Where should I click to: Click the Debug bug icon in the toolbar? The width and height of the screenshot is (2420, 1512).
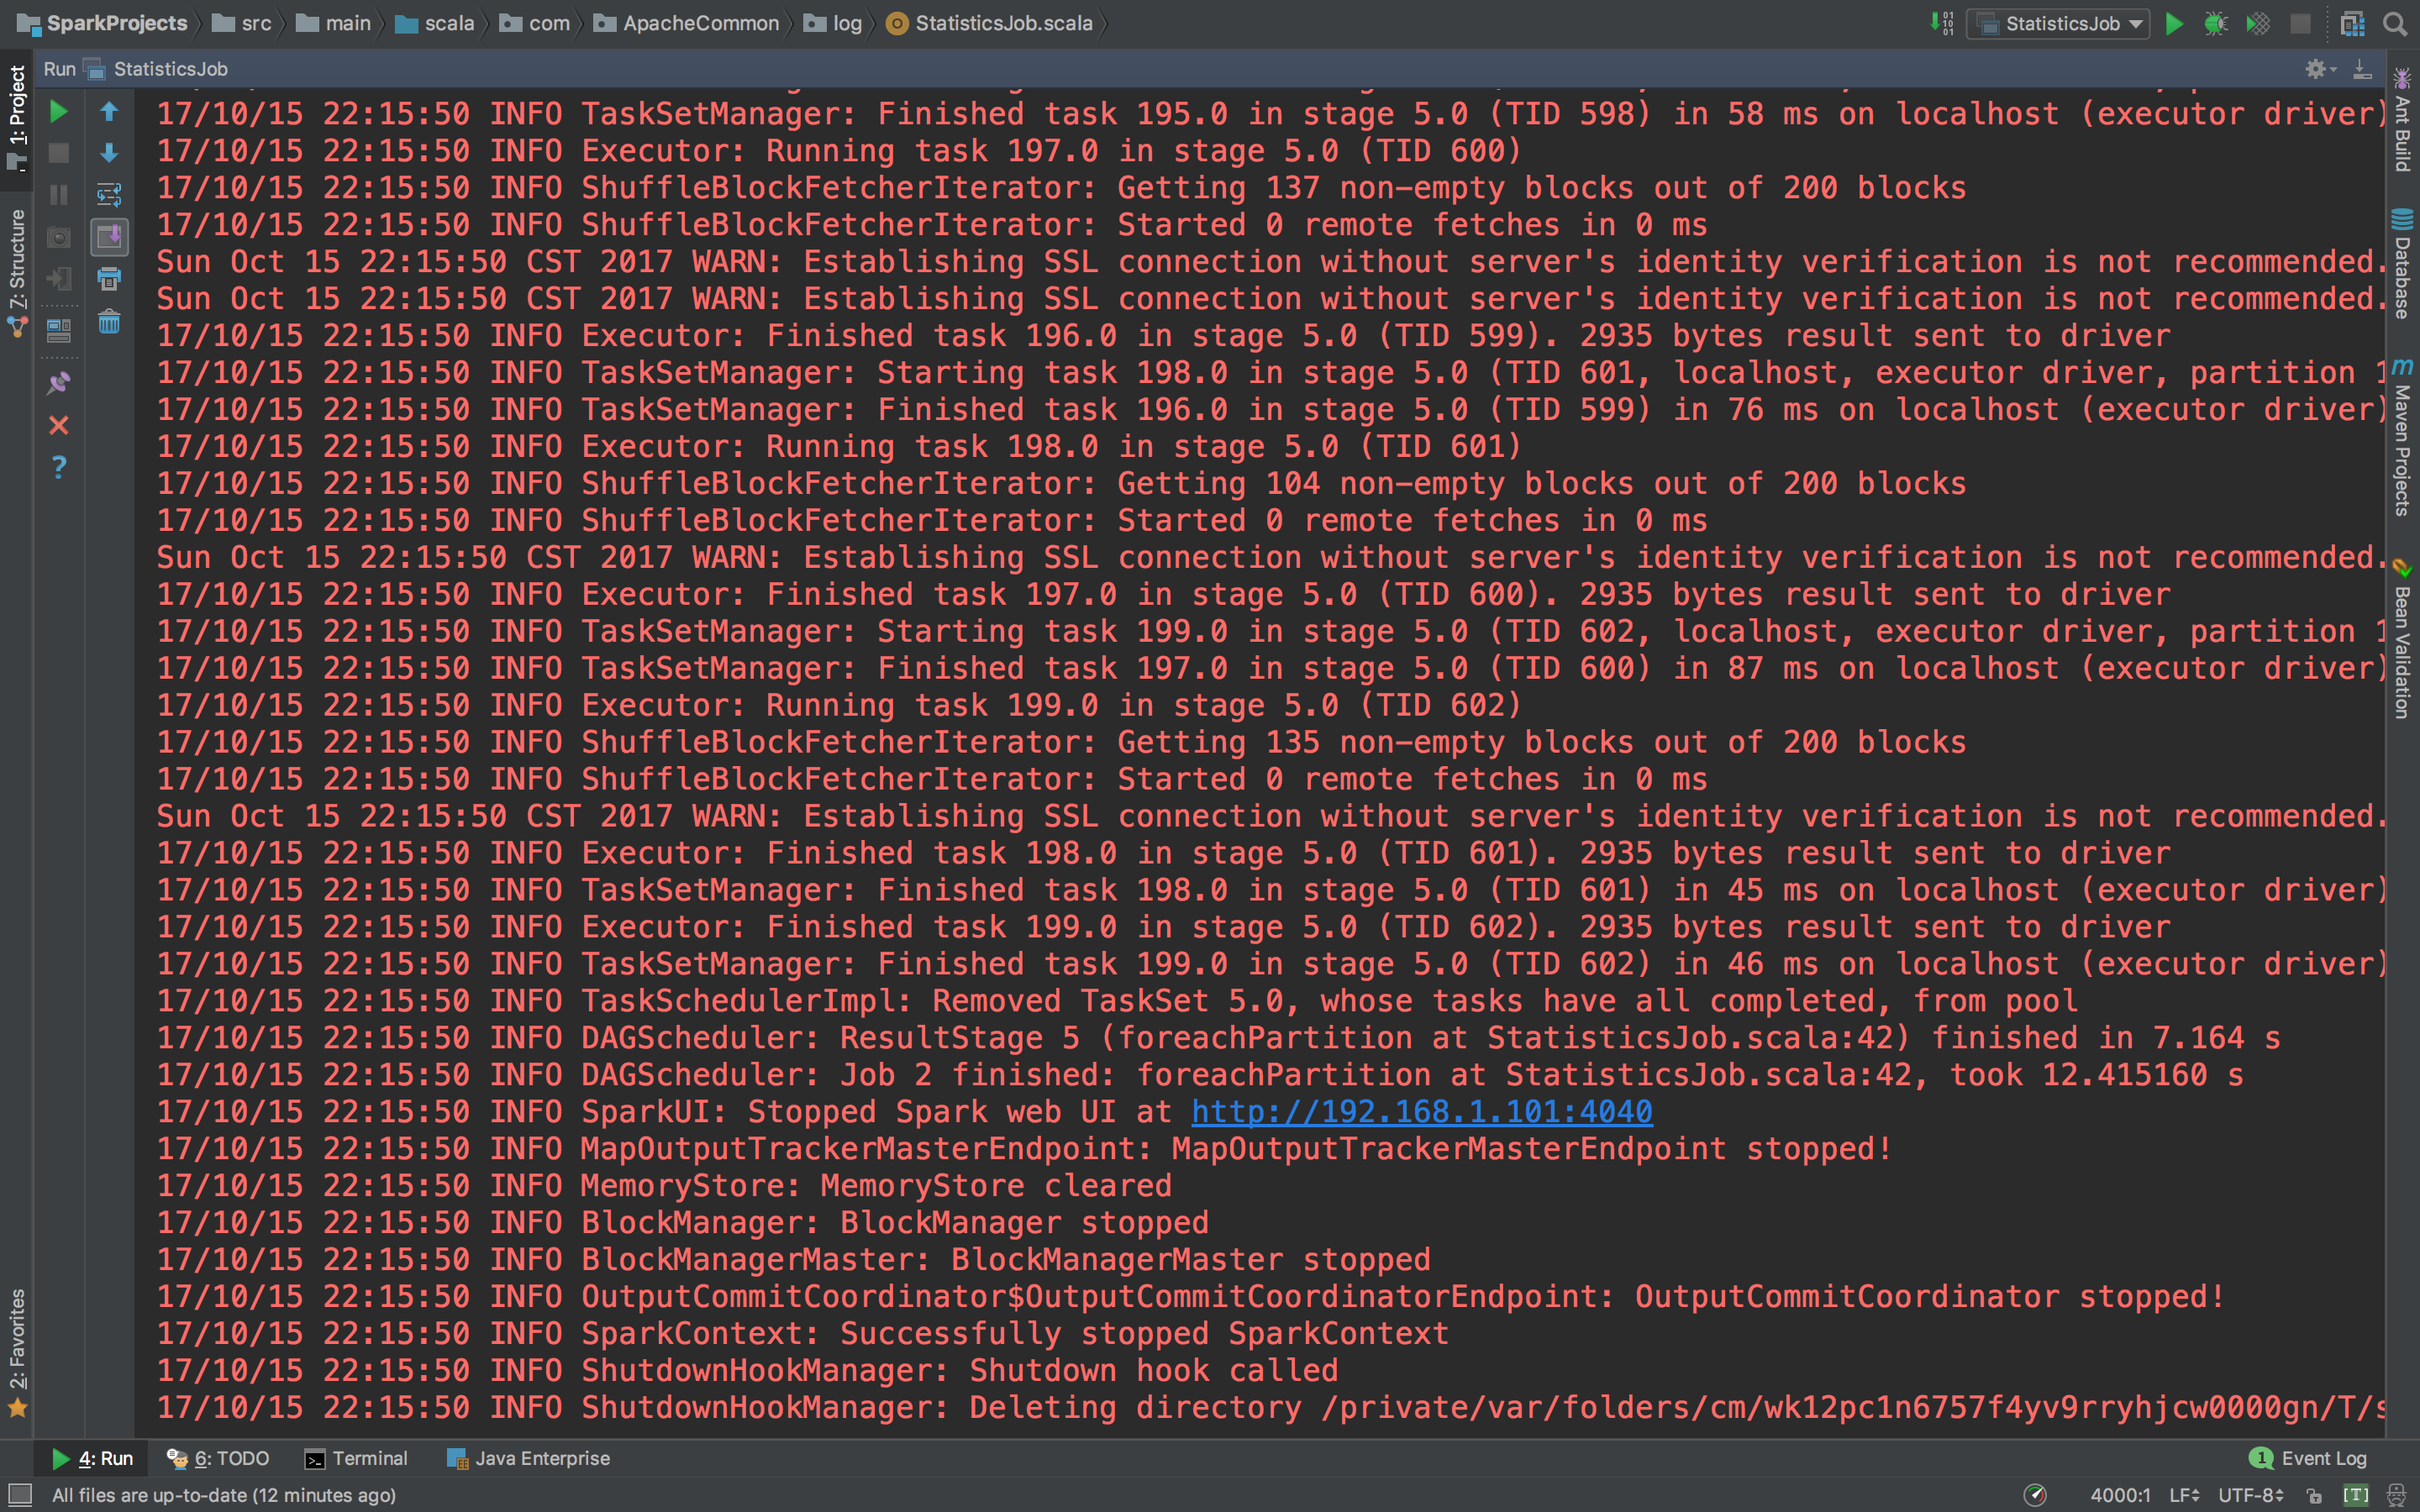2215,23
